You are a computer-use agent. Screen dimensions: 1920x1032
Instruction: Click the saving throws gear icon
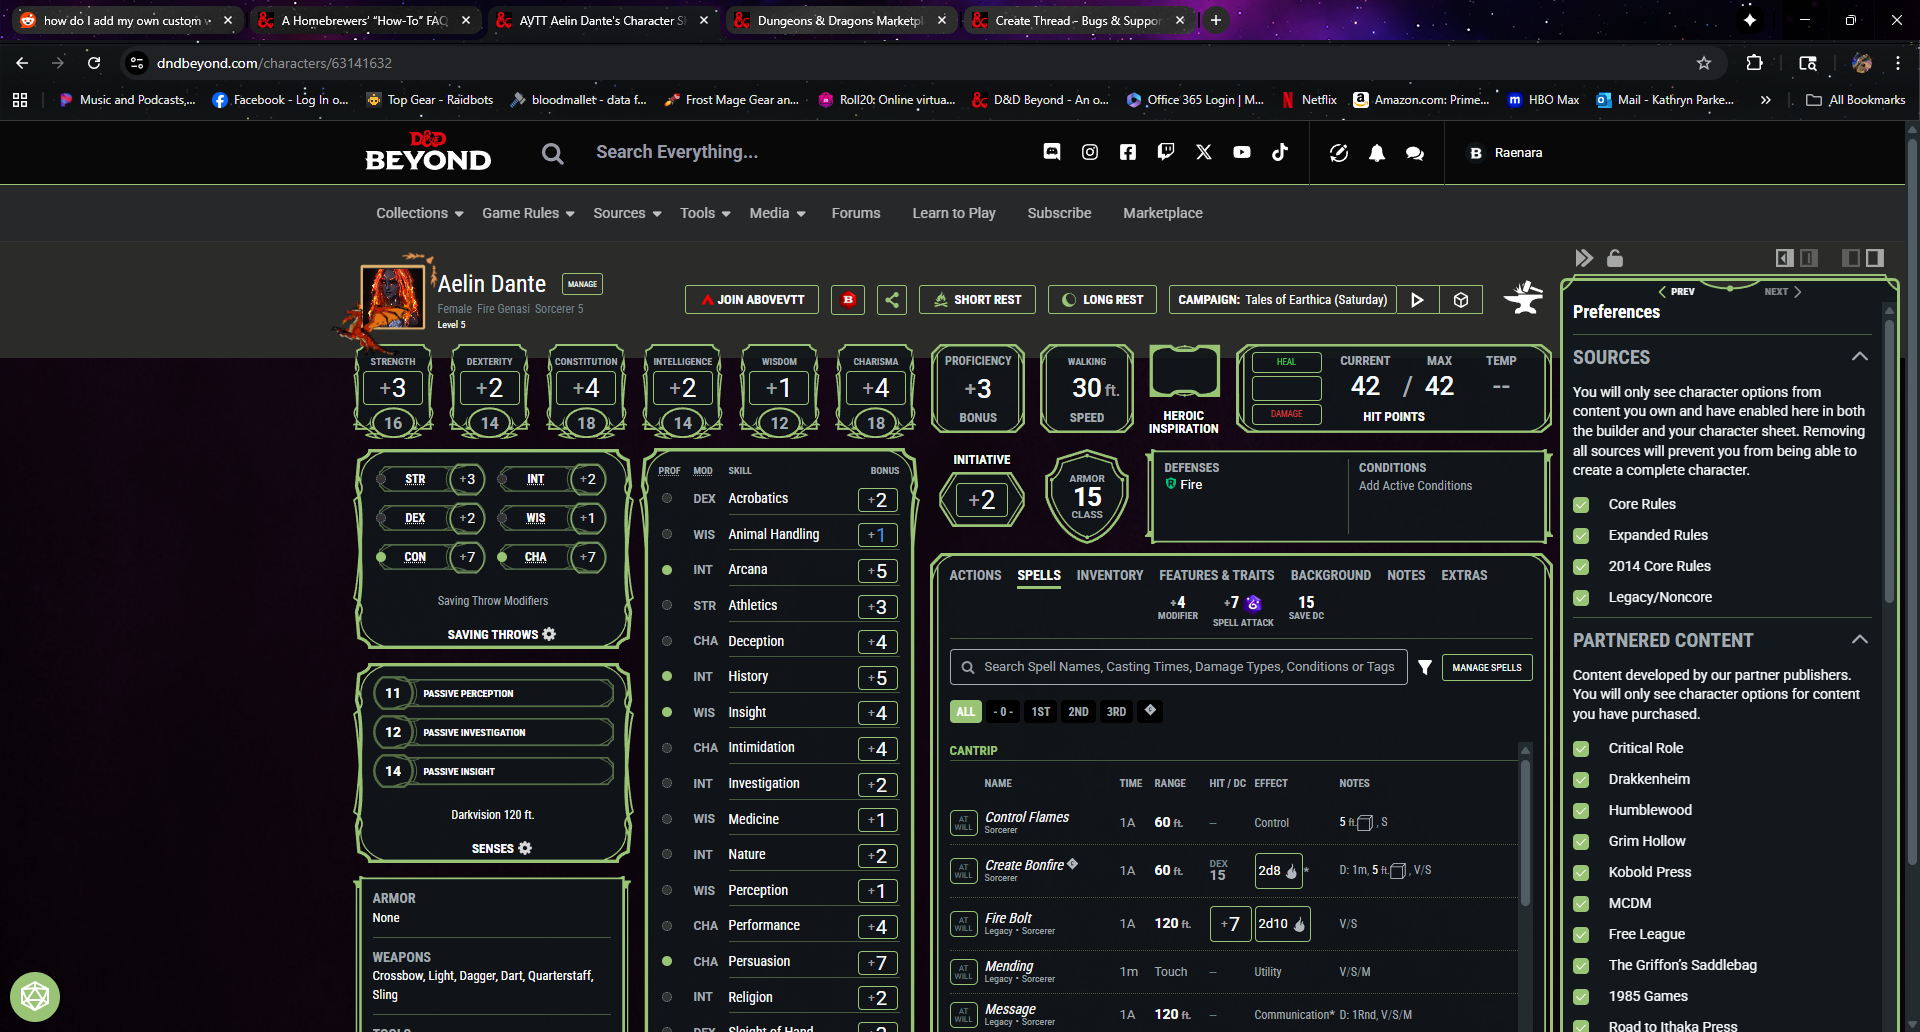[549, 634]
